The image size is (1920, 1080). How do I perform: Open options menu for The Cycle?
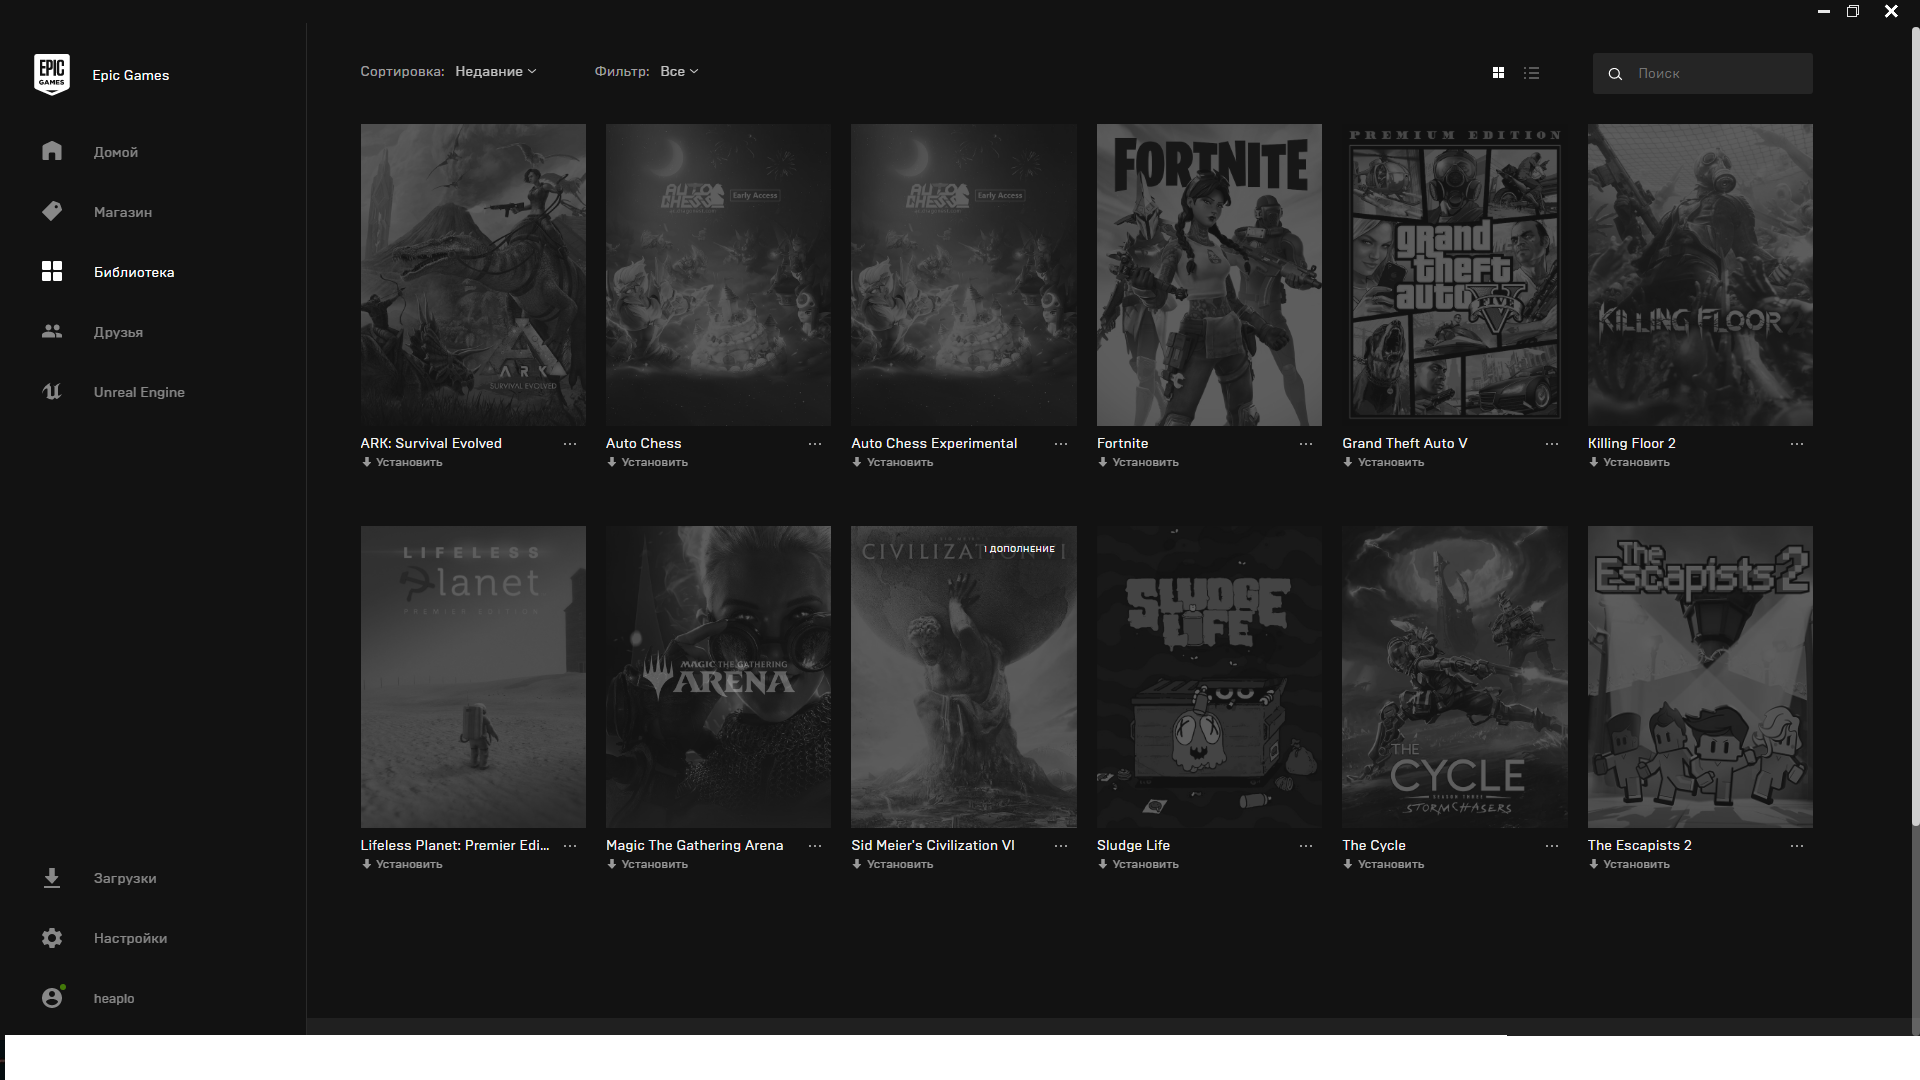click(x=1552, y=845)
